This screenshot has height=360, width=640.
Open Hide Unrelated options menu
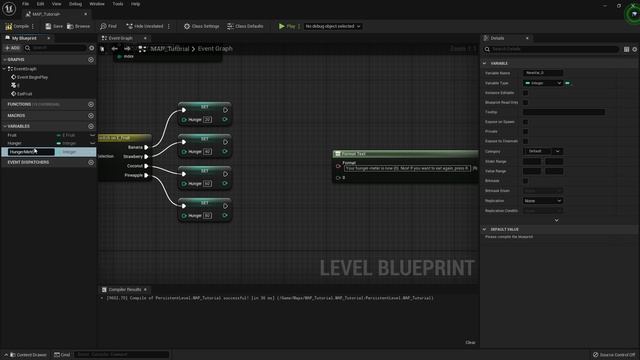click(x=169, y=26)
